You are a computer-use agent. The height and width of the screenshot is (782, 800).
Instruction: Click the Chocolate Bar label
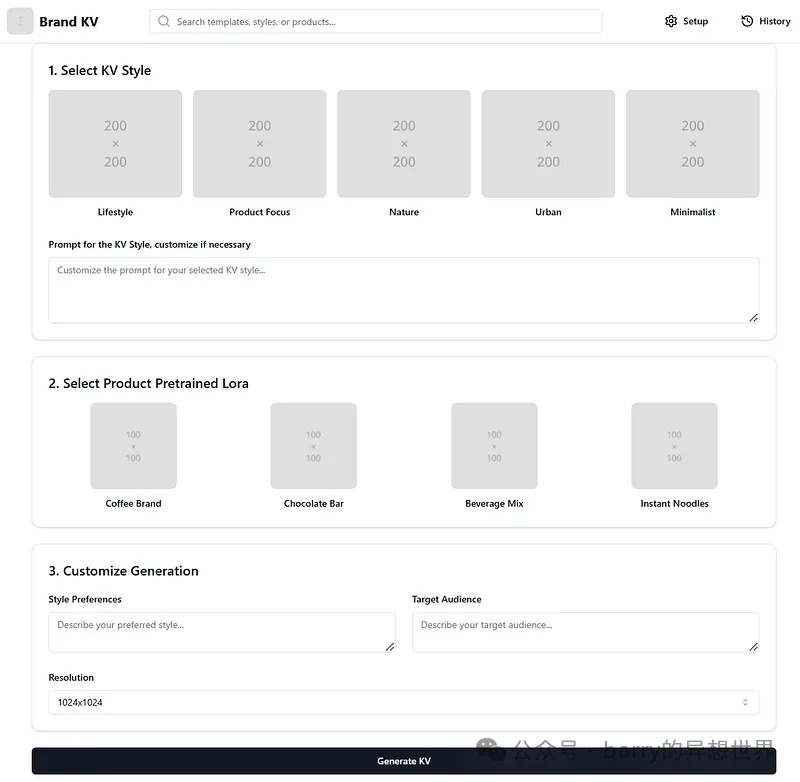tap(314, 503)
